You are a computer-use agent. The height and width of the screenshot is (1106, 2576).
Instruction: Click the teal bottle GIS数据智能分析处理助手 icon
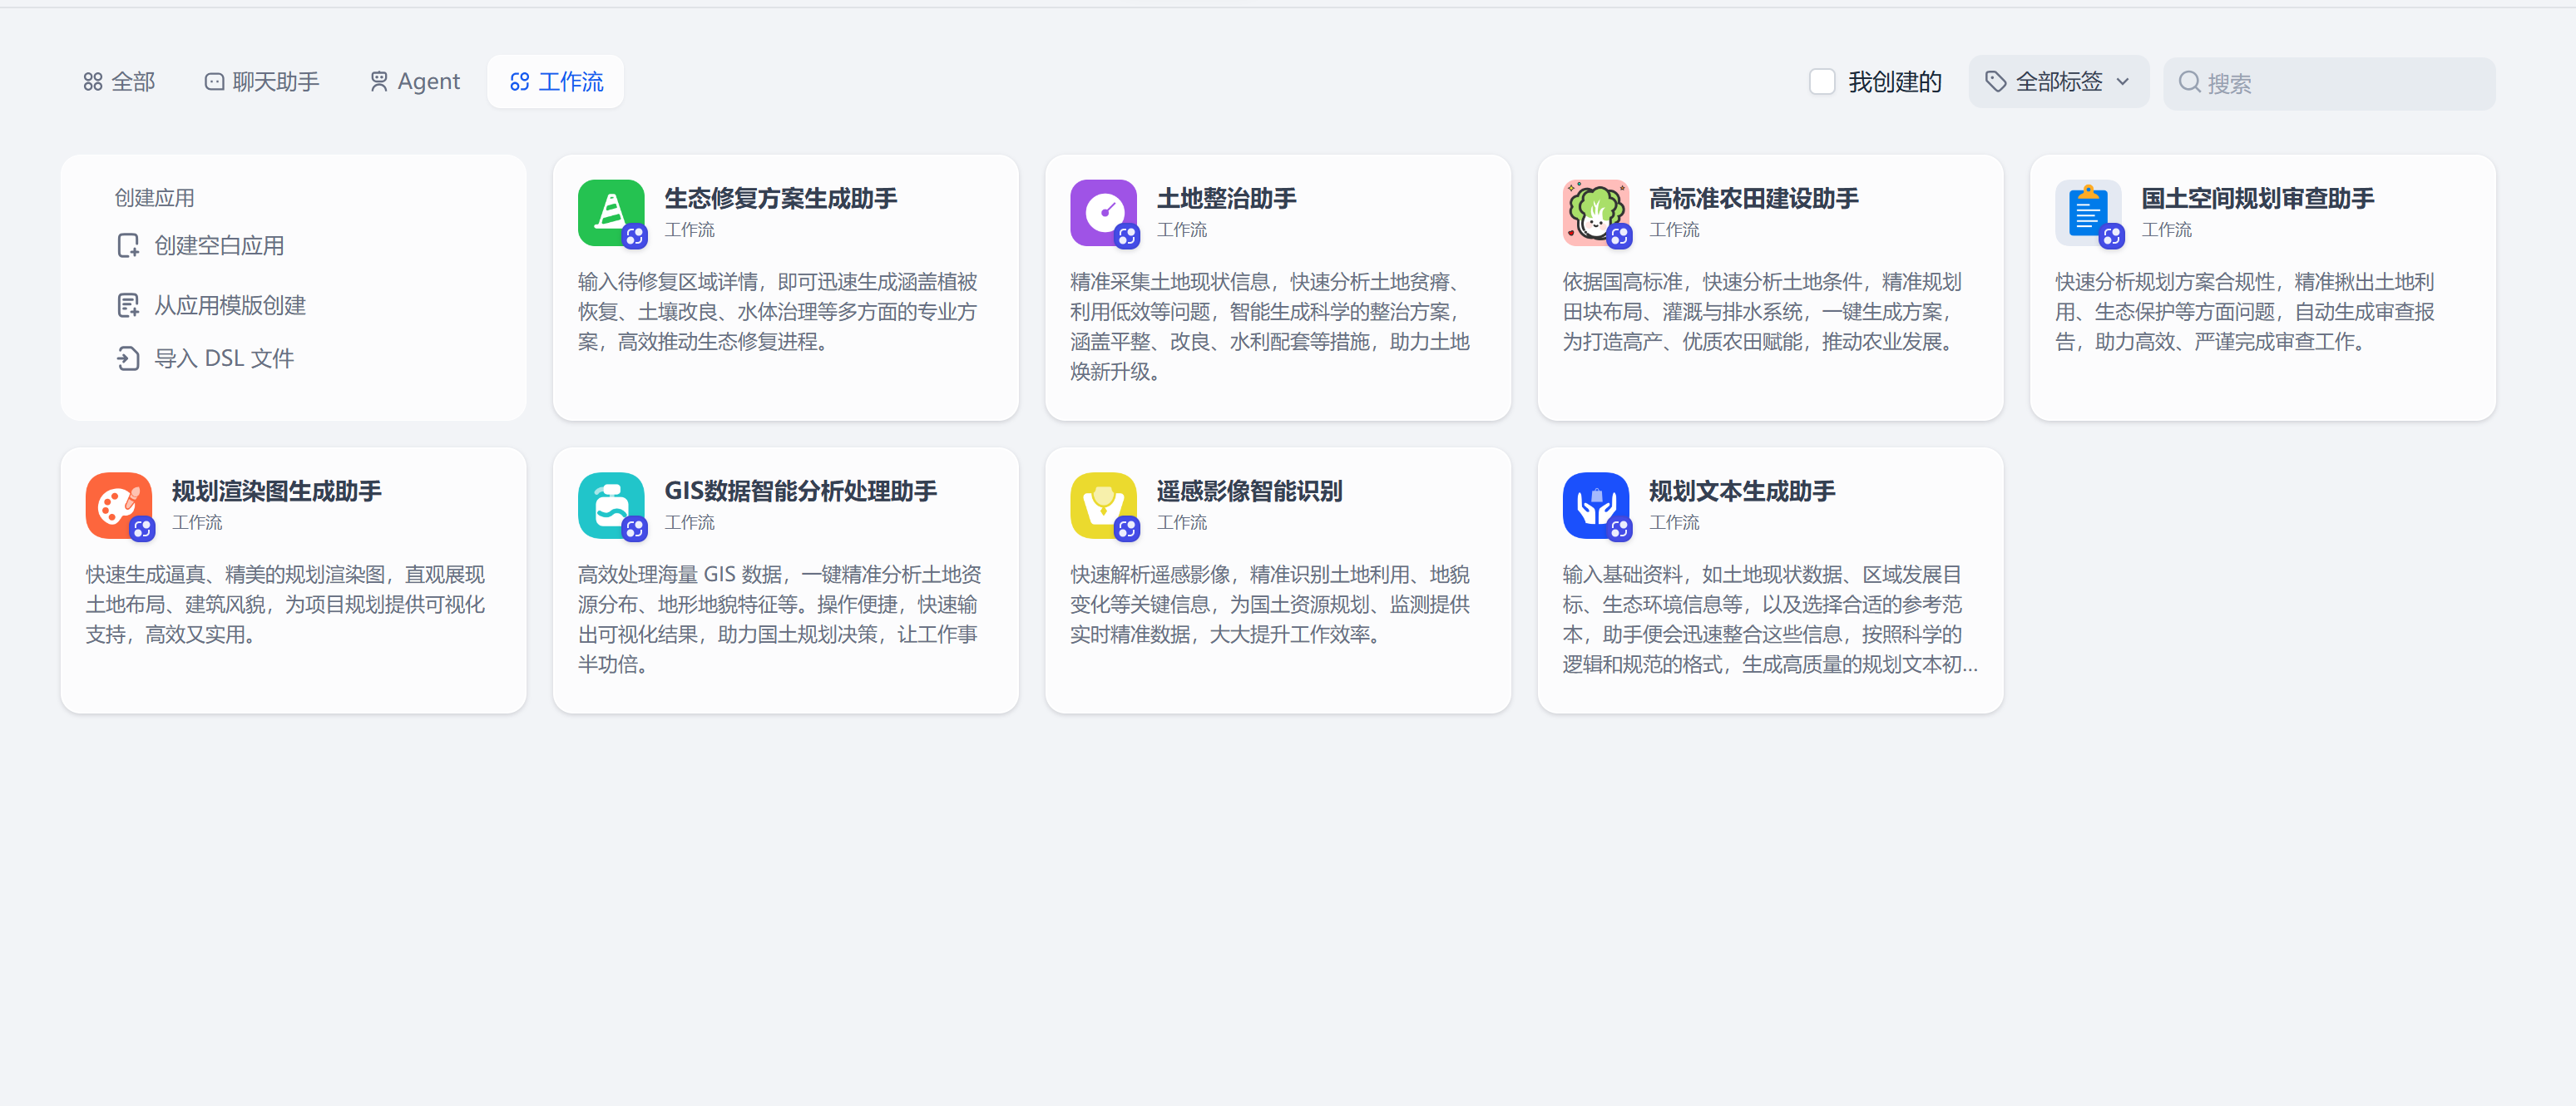[610, 505]
